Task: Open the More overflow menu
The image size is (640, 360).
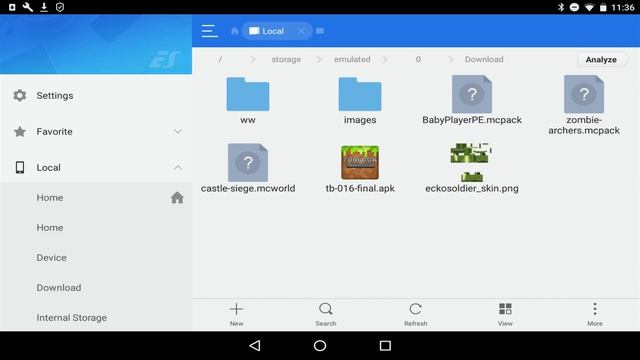Action: pos(595,313)
